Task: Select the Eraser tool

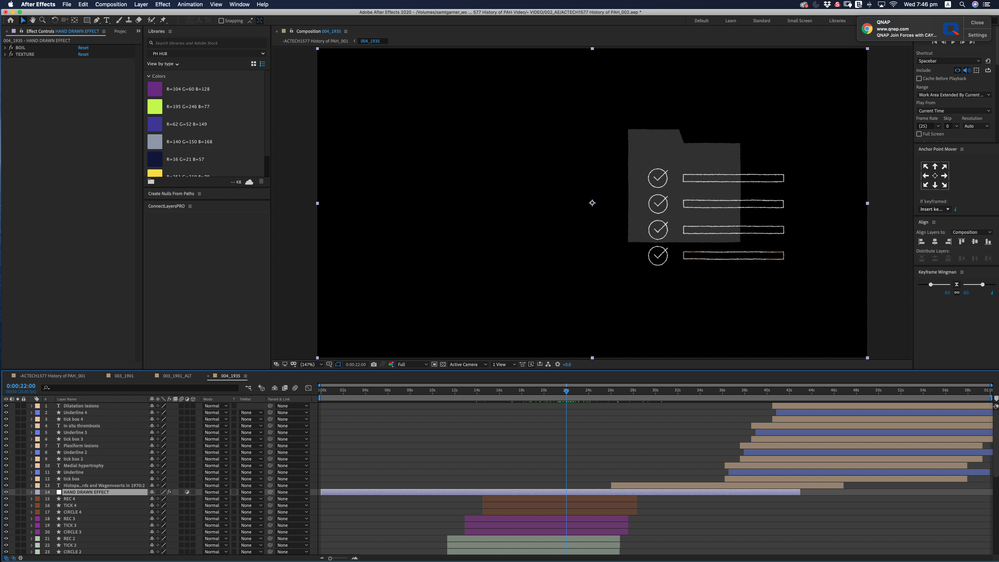Action: [x=140, y=20]
